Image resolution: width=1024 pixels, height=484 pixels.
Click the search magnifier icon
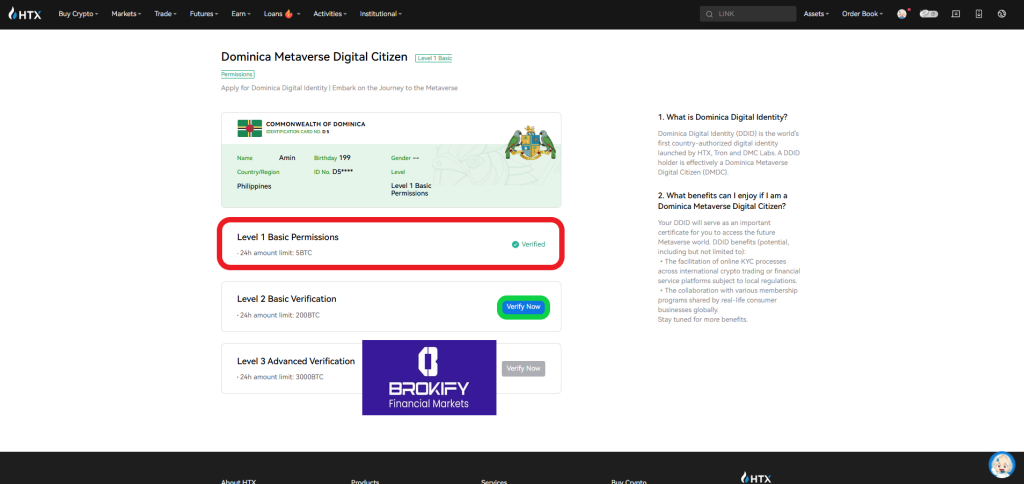(710, 14)
